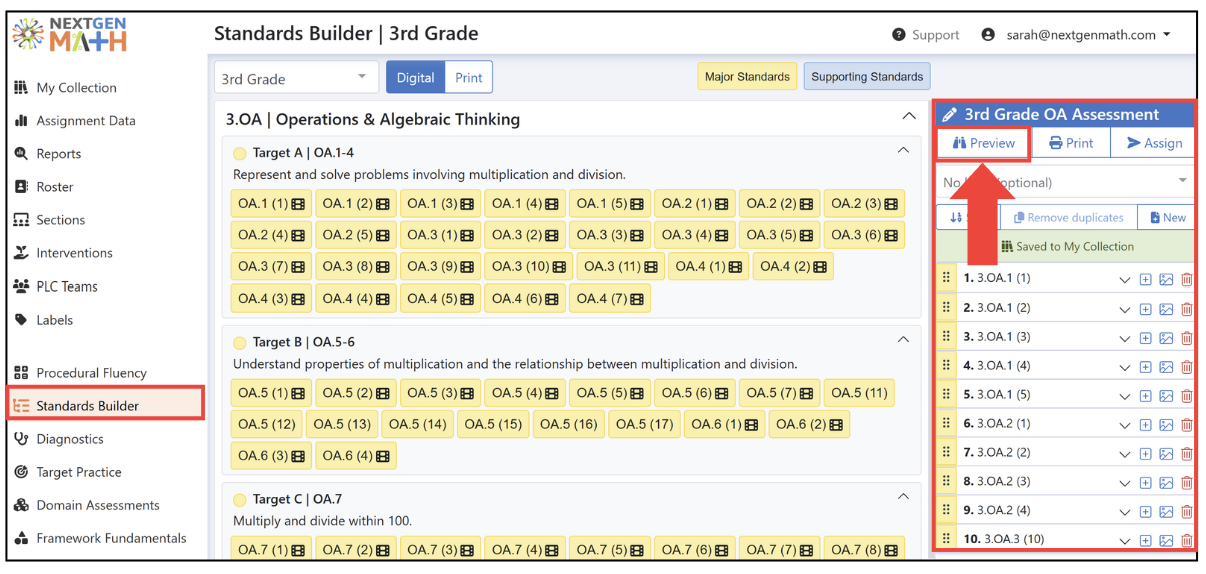Image resolution: width=1206 pixels, height=574 pixels.
Task: Open the Support help link
Action: tap(926, 35)
